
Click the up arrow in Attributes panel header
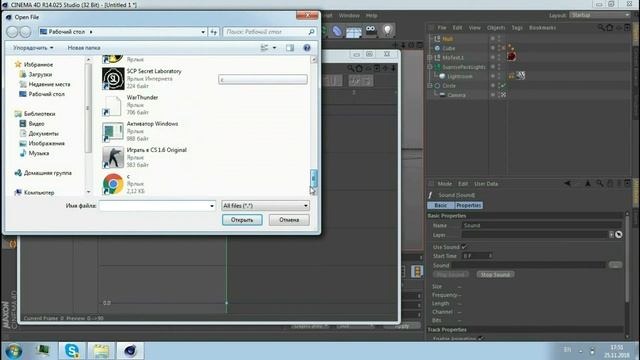pos(588,184)
